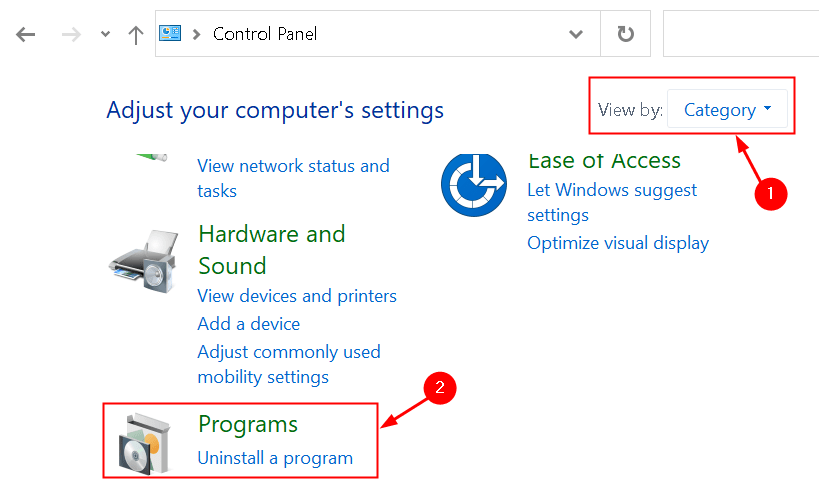Open View devices and printers
Viewport: 819px width, 482px height.
[297, 296]
